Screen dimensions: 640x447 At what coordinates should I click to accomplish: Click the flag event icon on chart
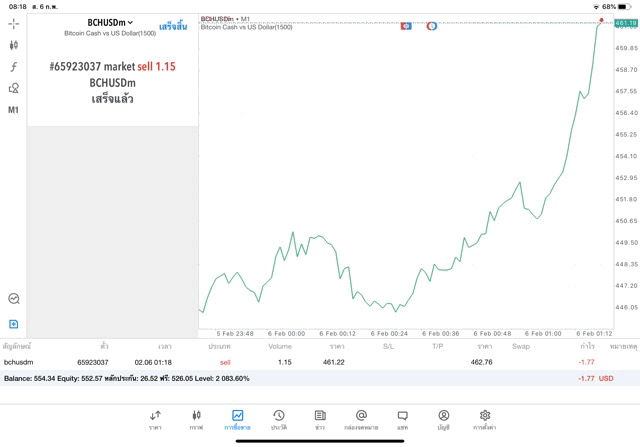point(406,26)
